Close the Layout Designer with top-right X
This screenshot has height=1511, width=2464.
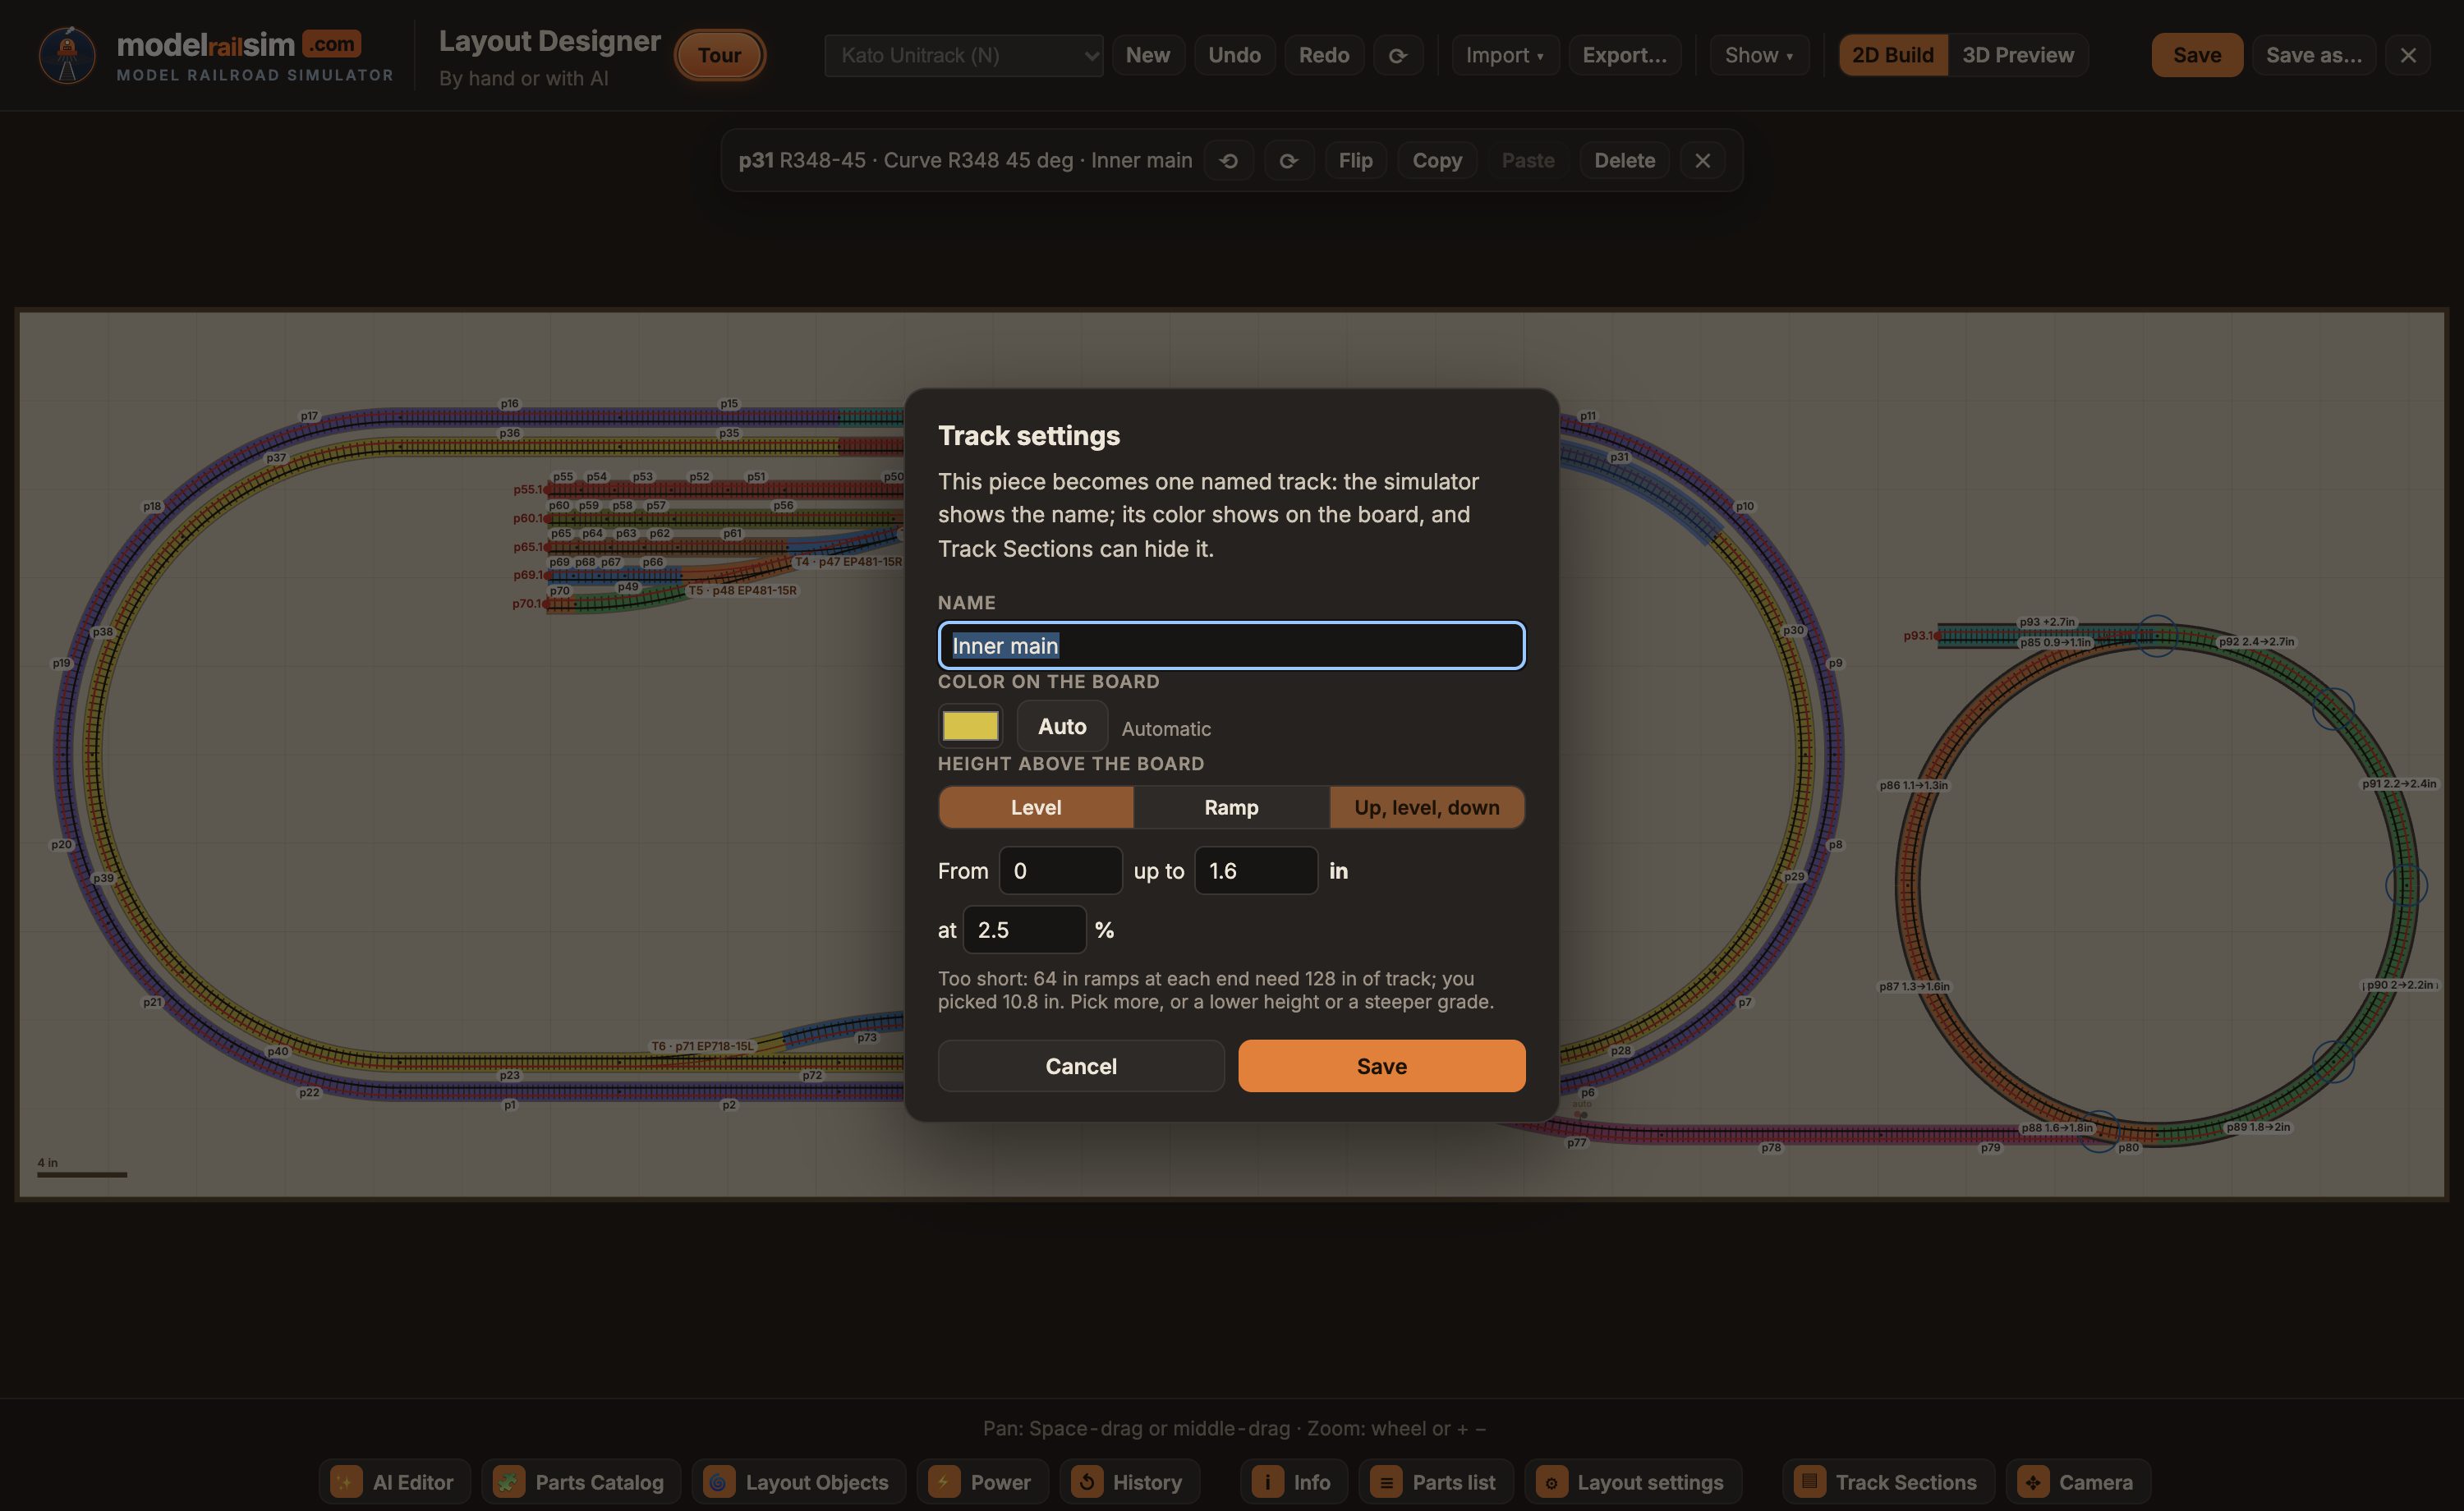pos(2408,55)
